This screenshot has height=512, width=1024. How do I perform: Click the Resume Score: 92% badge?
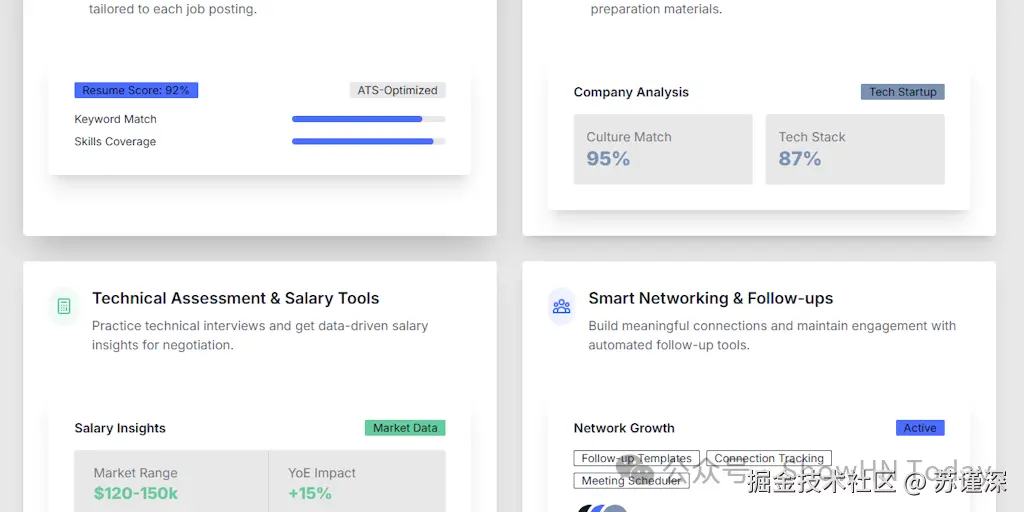pos(136,90)
